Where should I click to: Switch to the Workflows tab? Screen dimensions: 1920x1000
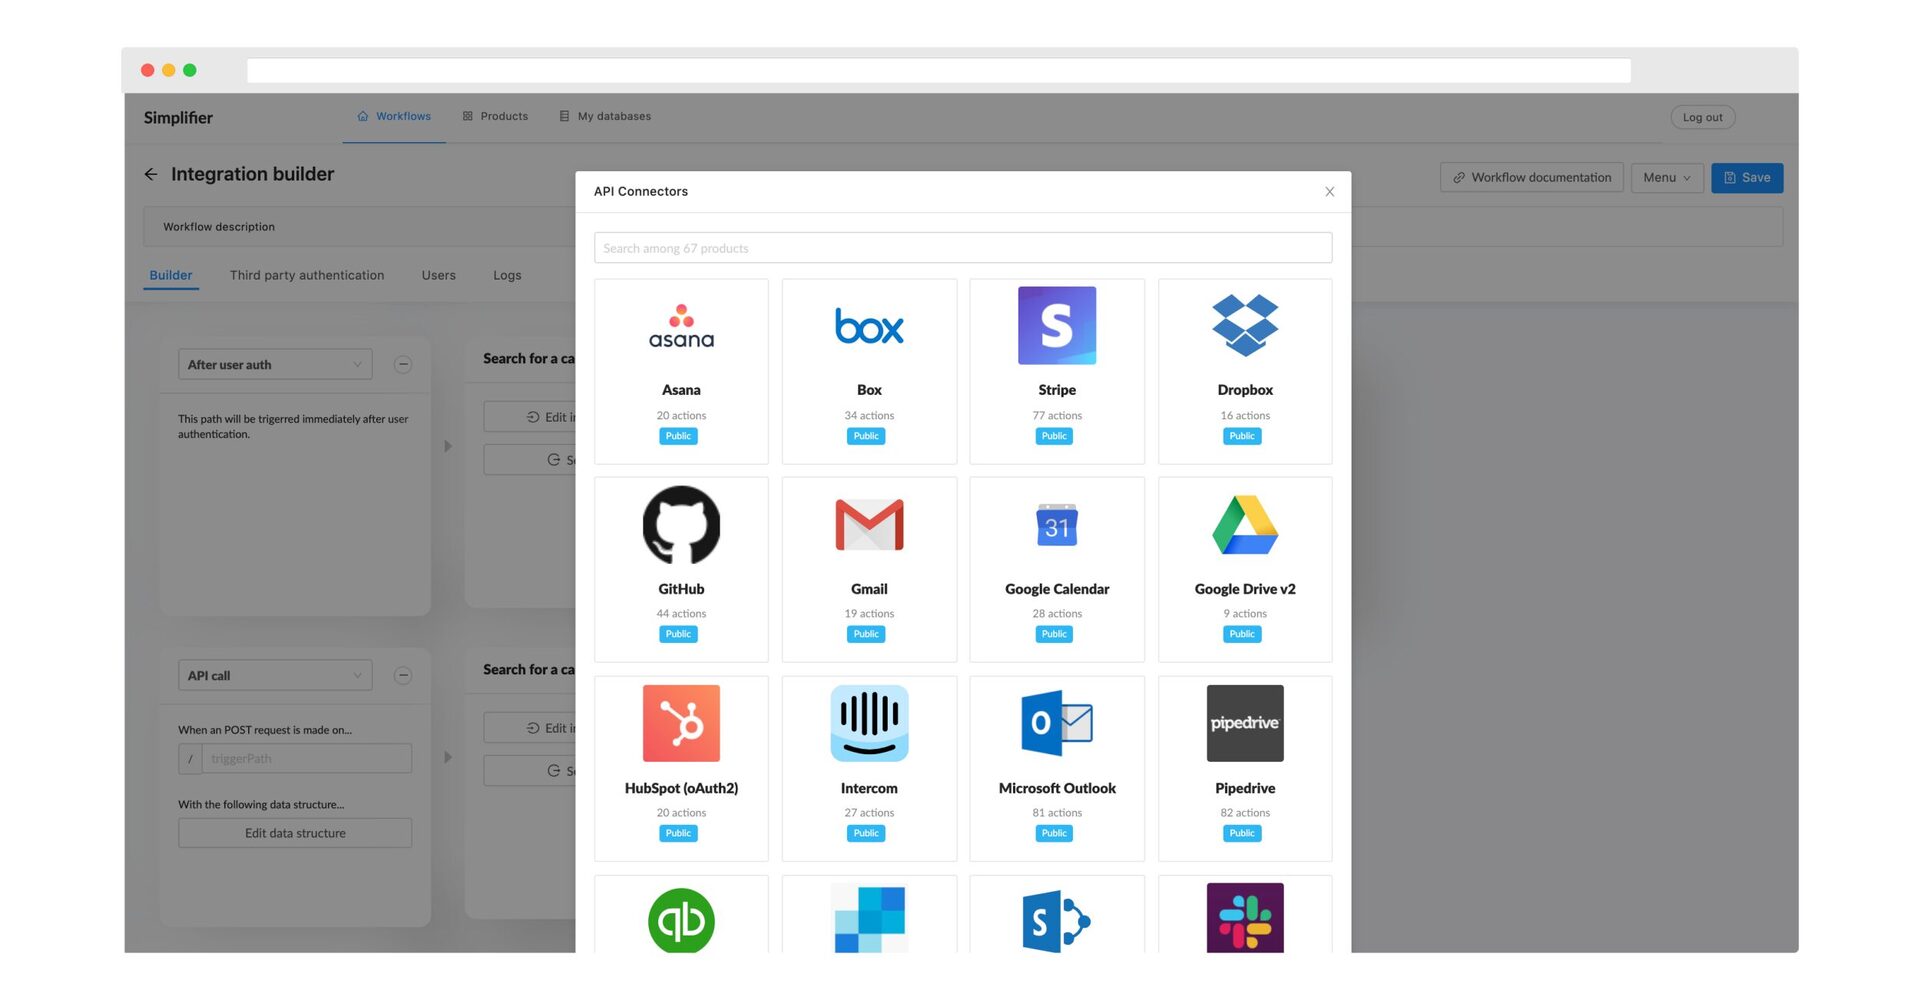coord(394,117)
